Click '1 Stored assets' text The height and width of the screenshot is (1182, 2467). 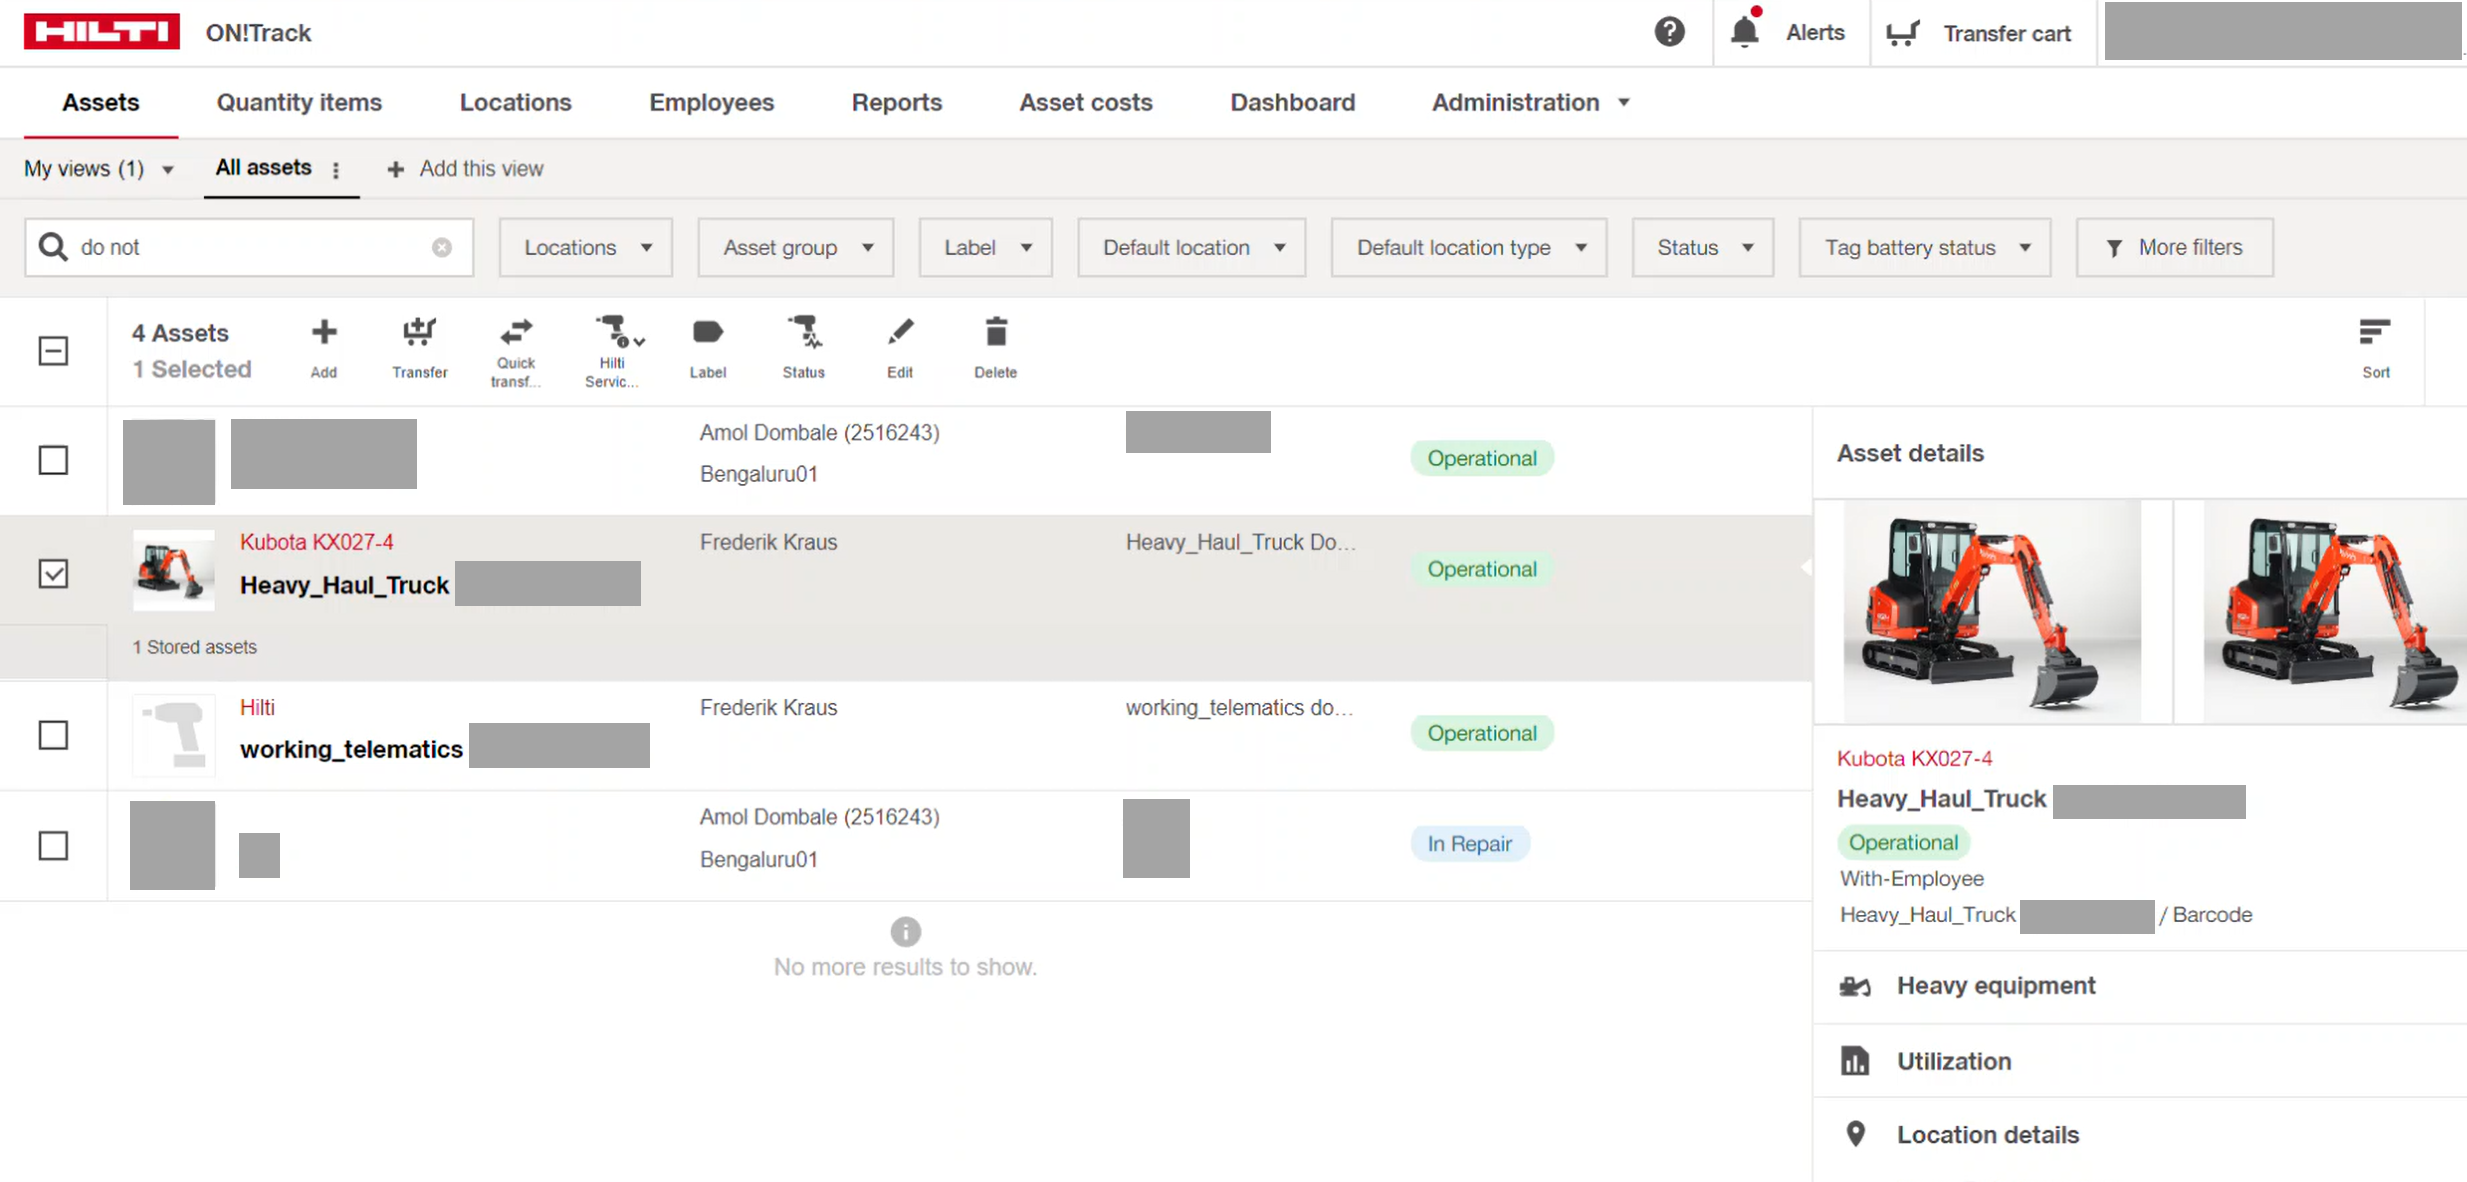[x=195, y=647]
